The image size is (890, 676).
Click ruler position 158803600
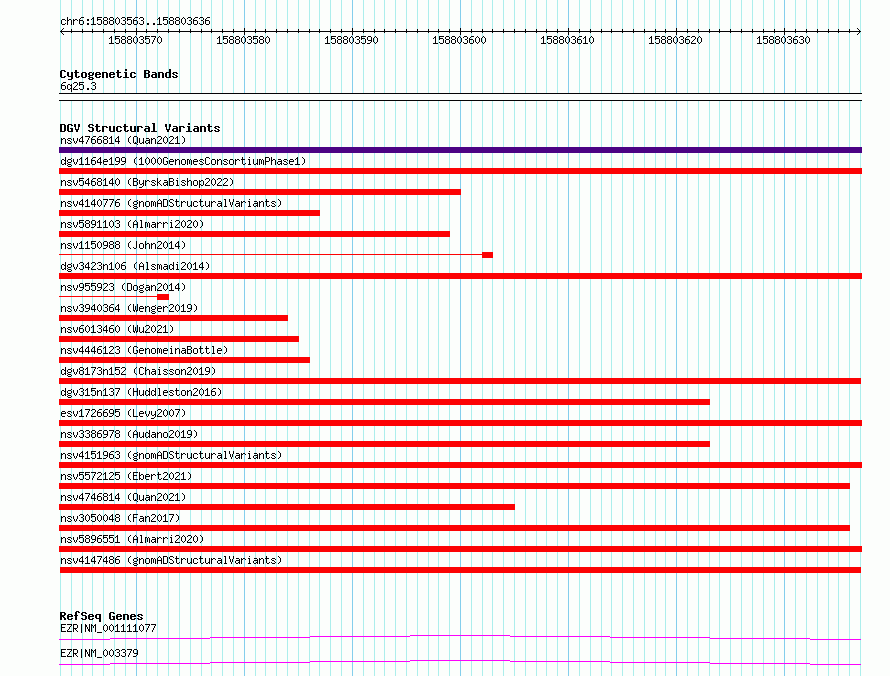[459, 40]
